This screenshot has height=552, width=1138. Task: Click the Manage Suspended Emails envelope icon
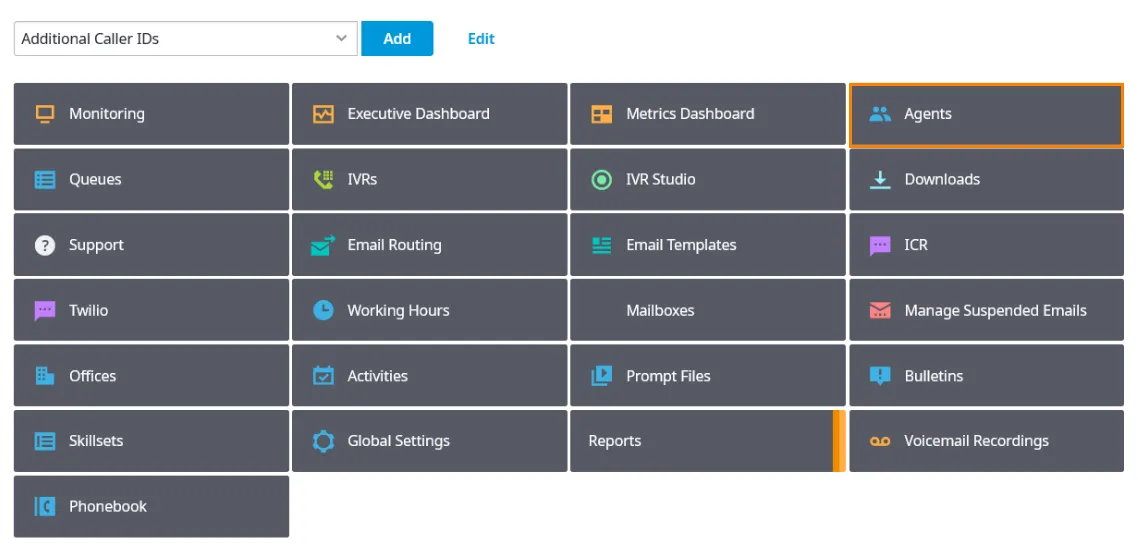click(x=880, y=310)
